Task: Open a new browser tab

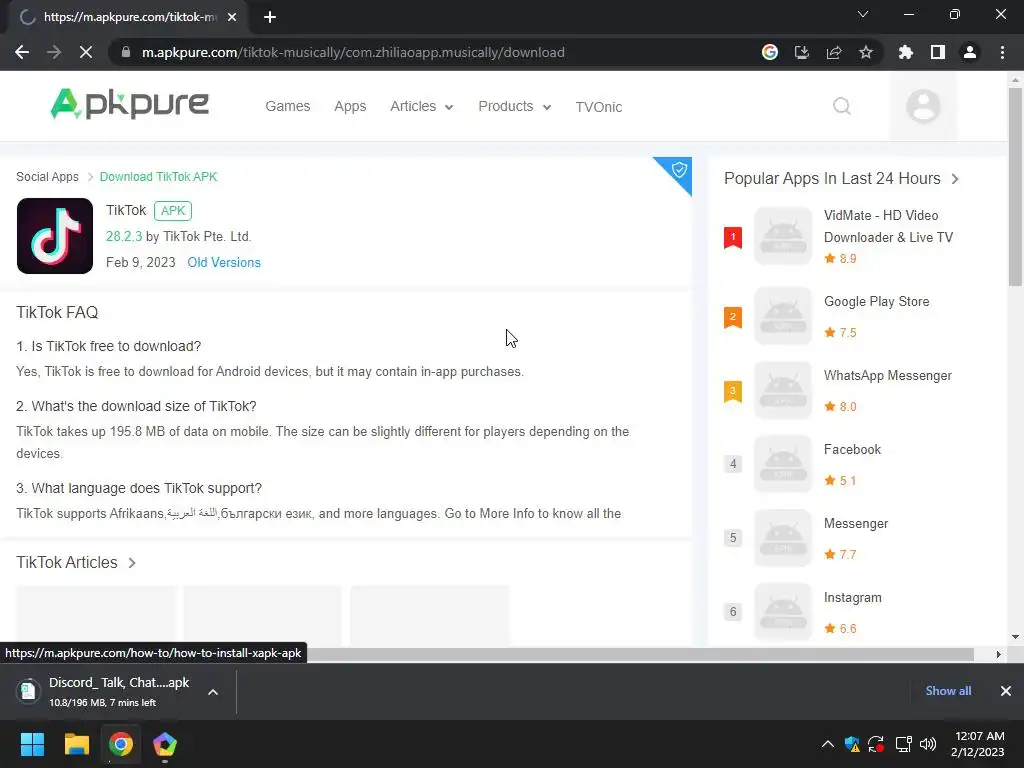Action: click(x=270, y=17)
